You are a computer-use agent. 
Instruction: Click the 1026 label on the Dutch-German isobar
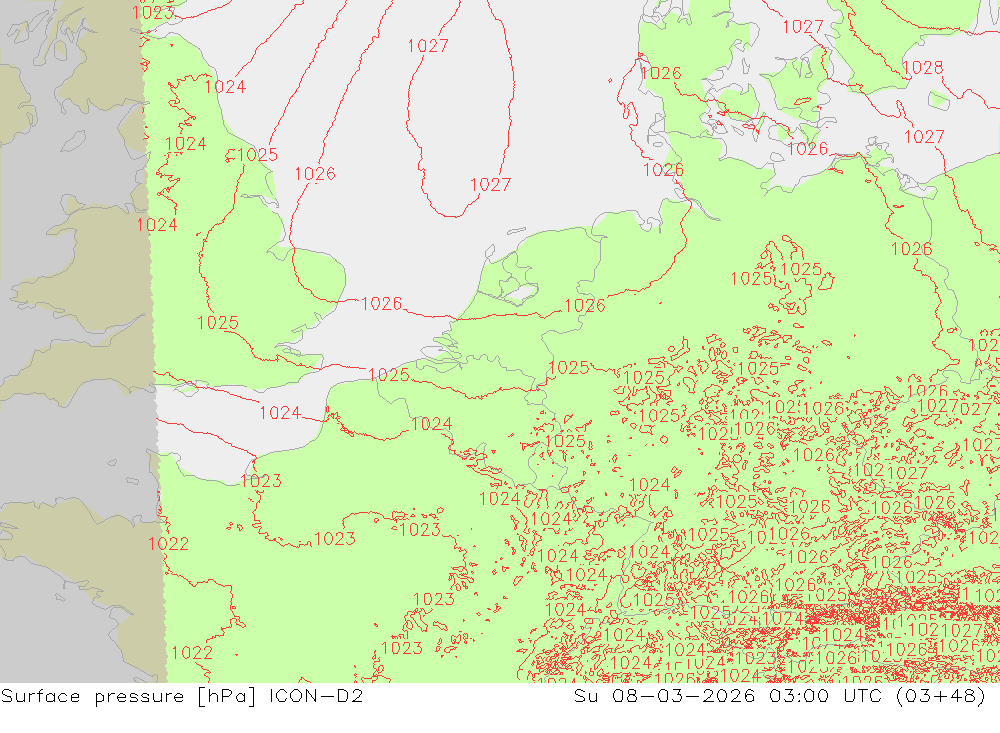[x=585, y=306]
